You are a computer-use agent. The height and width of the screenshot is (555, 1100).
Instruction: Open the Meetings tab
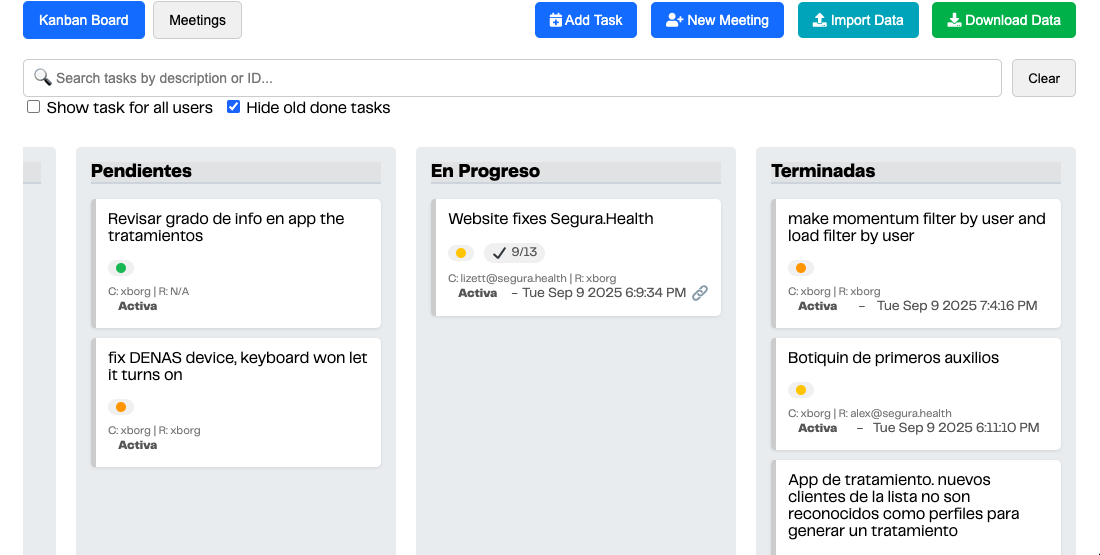tap(197, 20)
